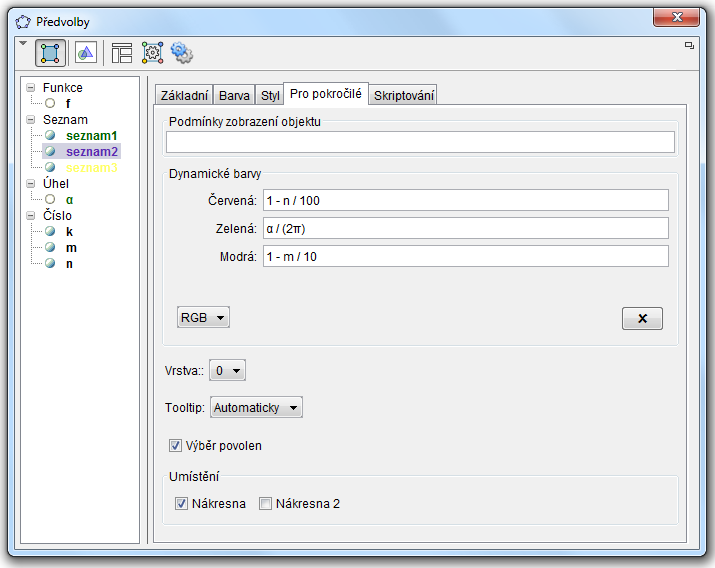This screenshot has height=568, width=715.
Task: Select the Úhel category label
Action: point(56,183)
